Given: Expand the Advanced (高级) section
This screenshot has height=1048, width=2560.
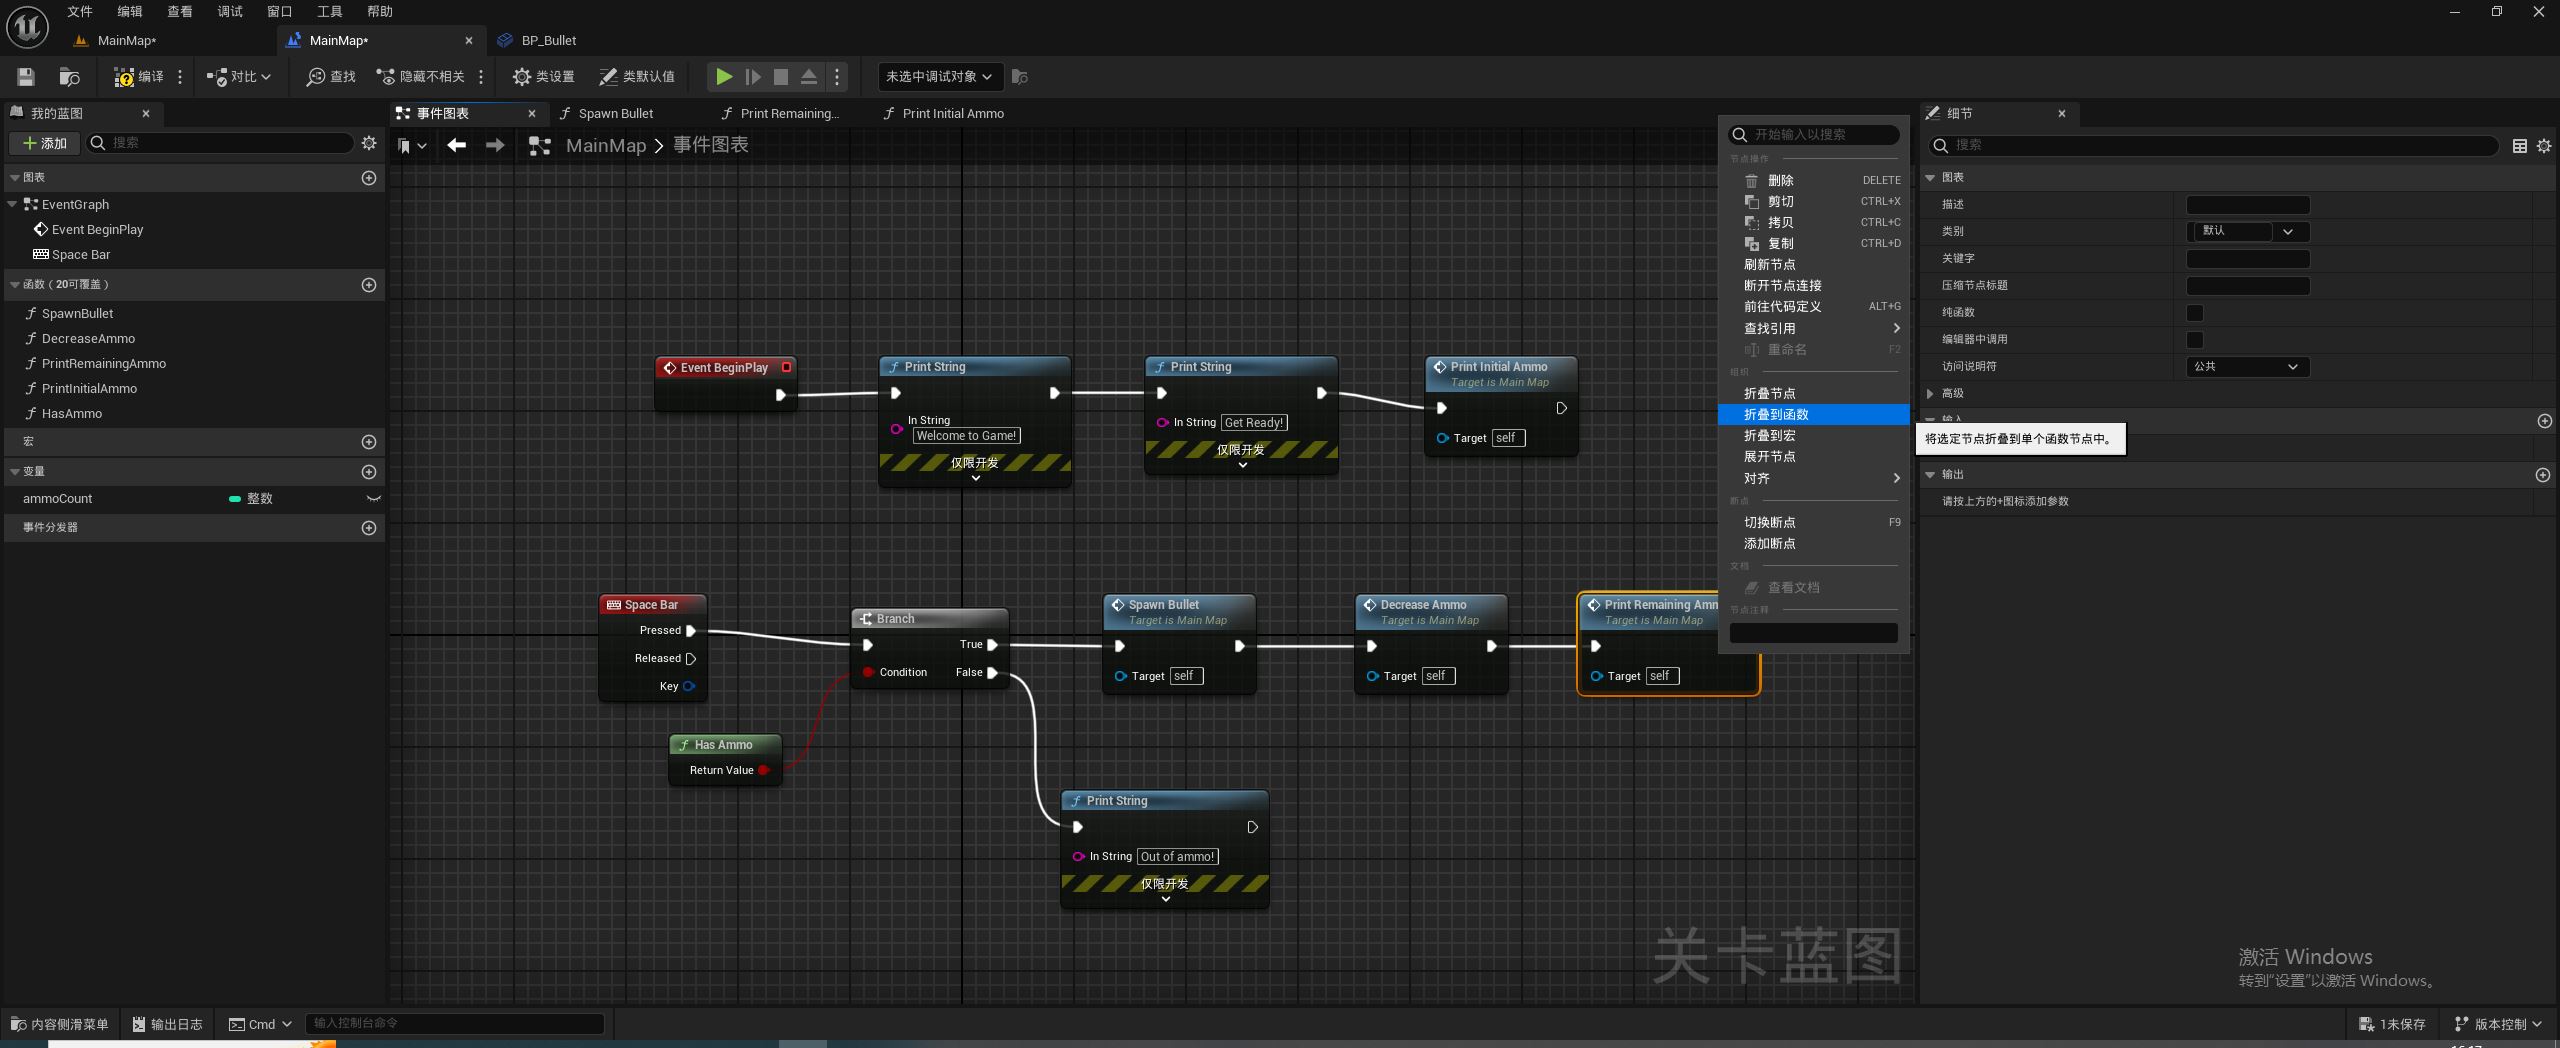Looking at the screenshot, I should click(x=1930, y=394).
